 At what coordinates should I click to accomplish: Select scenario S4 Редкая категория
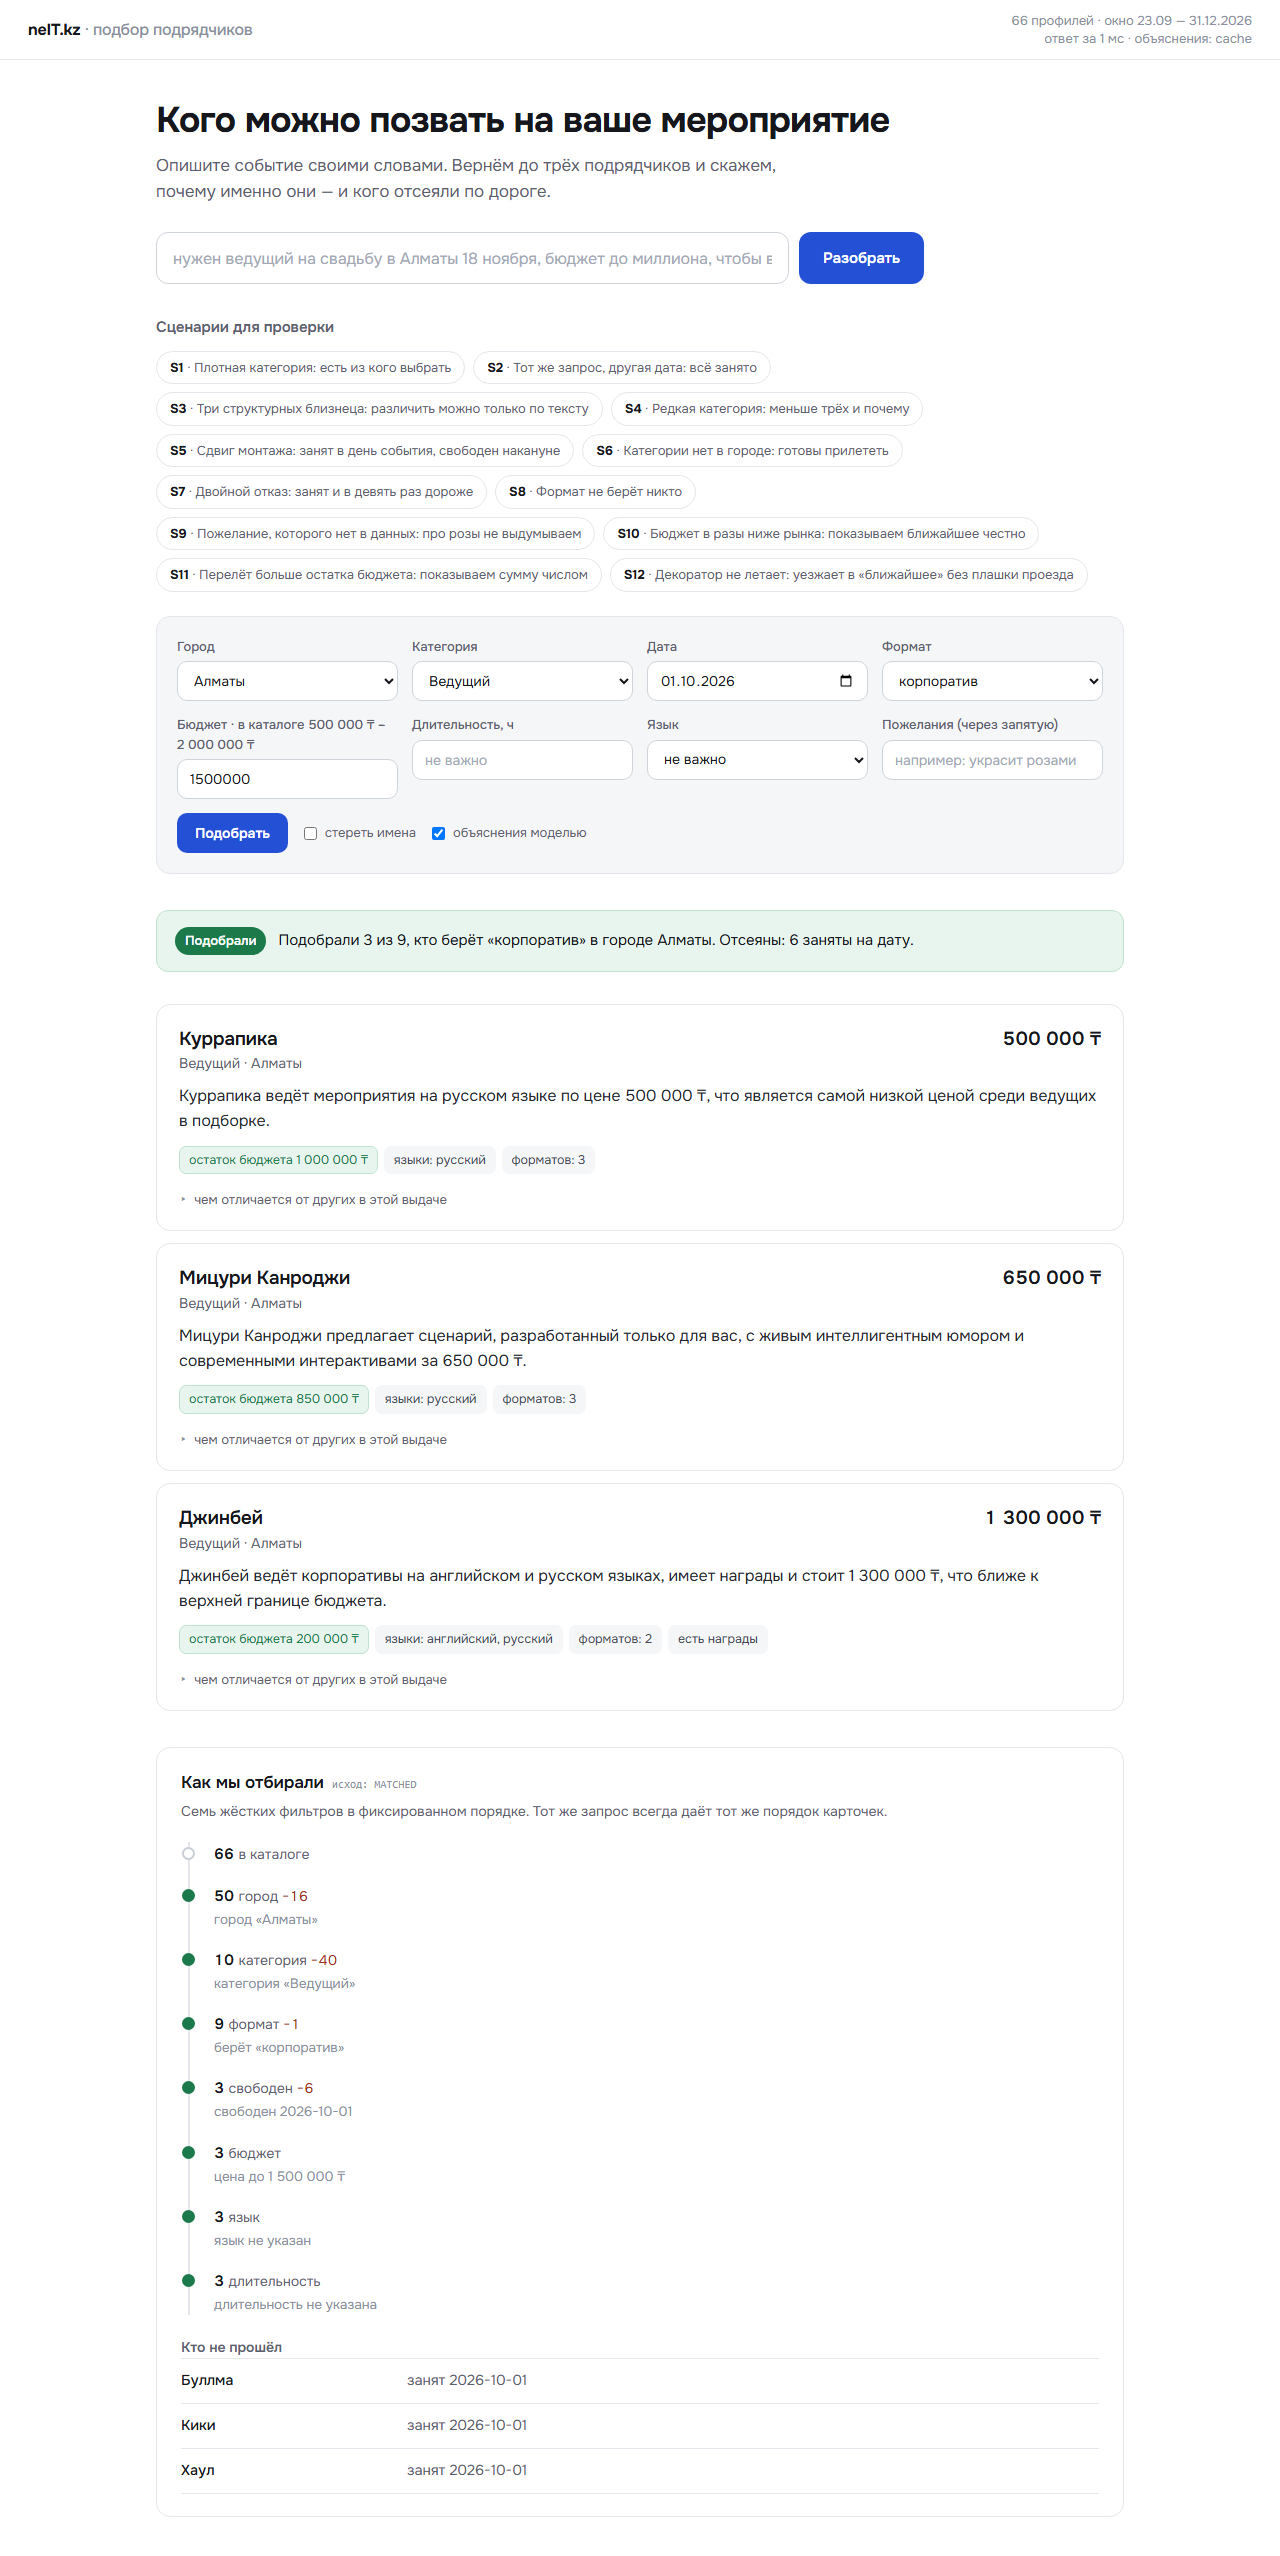(x=767, y=409)
